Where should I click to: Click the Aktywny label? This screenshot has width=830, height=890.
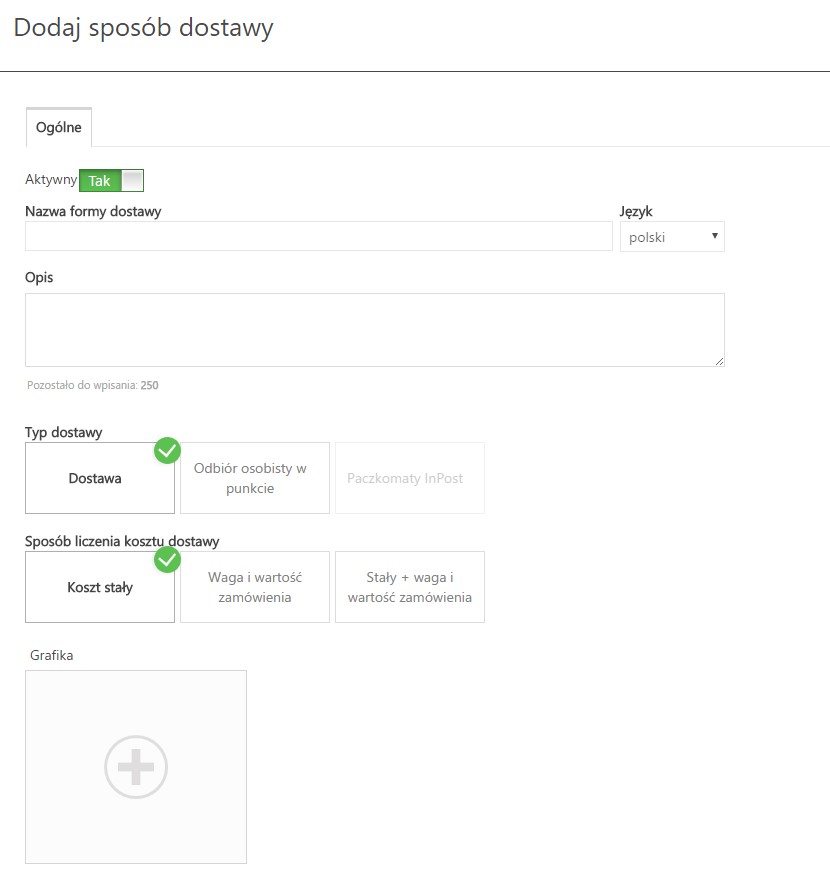[x=51, y=179]
